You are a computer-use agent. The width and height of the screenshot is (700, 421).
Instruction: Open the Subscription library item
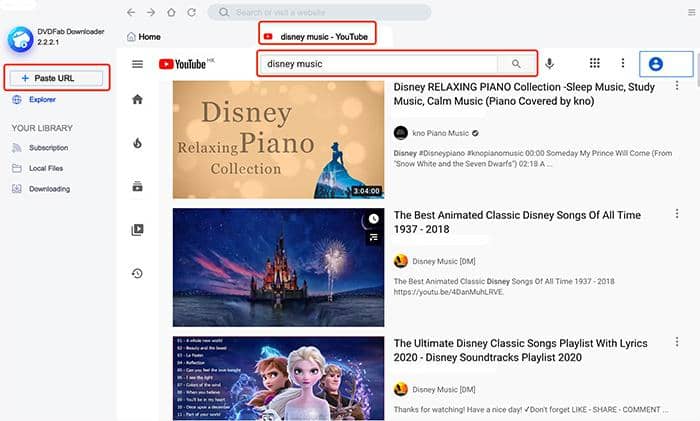pyautogui.click(x=48, y=148)
